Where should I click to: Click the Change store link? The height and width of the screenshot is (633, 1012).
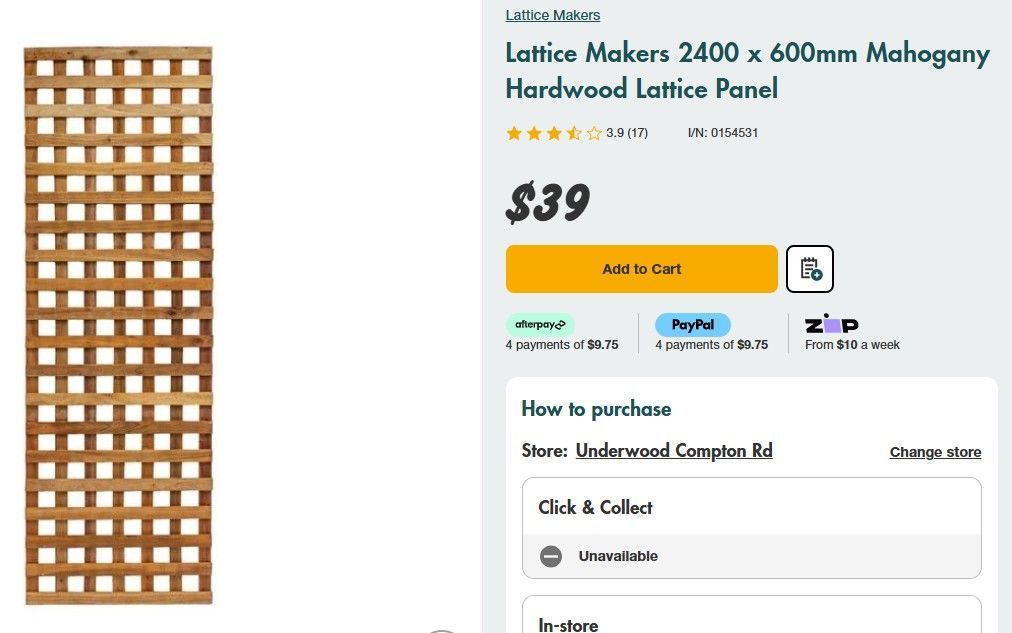click(934, 451)
